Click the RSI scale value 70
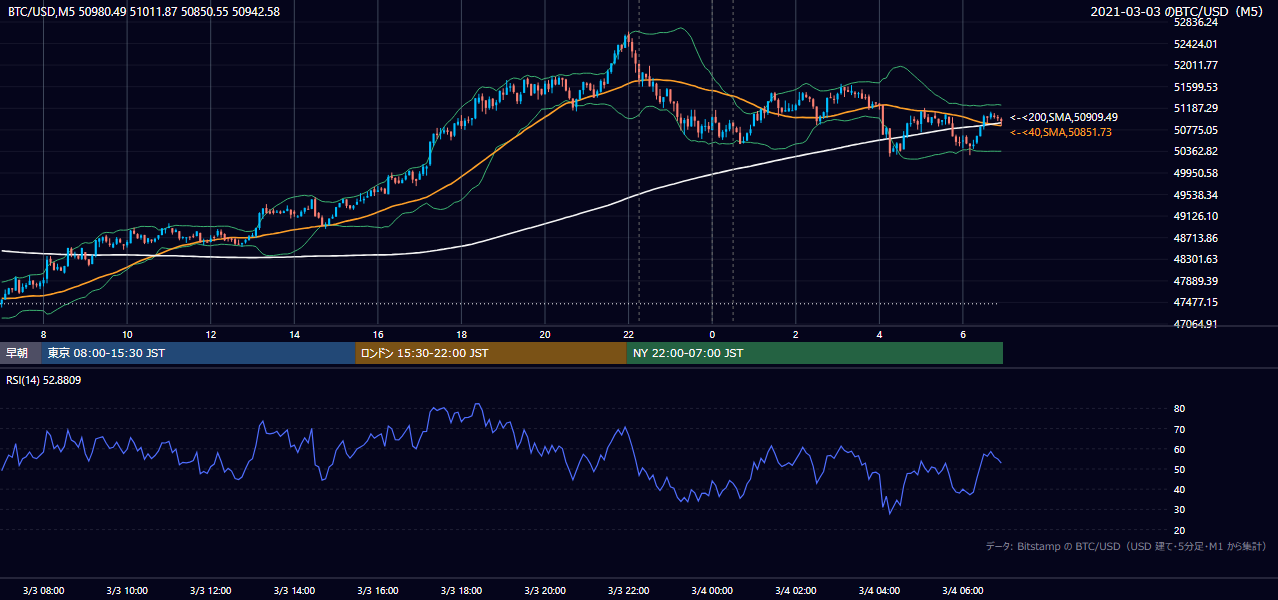Image resolution: width=1278 pixels, height=600 pixels. (x=1180, y=429)
